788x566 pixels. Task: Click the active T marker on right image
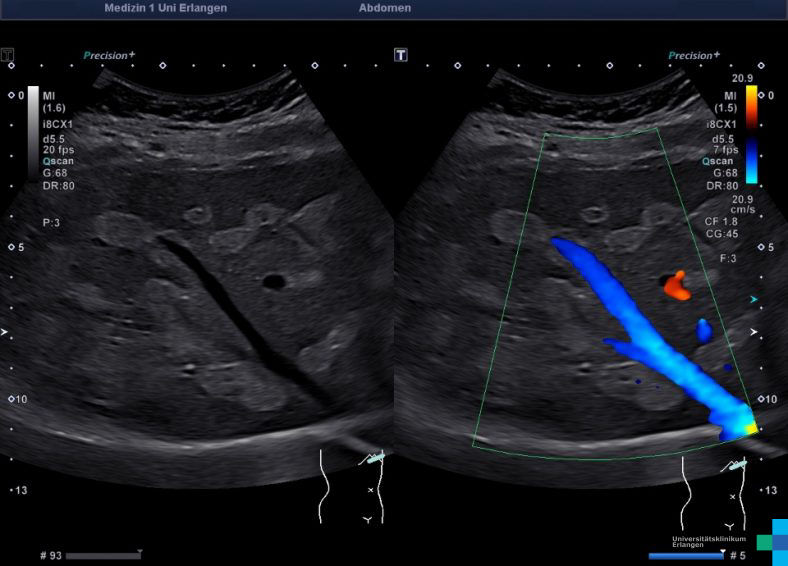401,55
